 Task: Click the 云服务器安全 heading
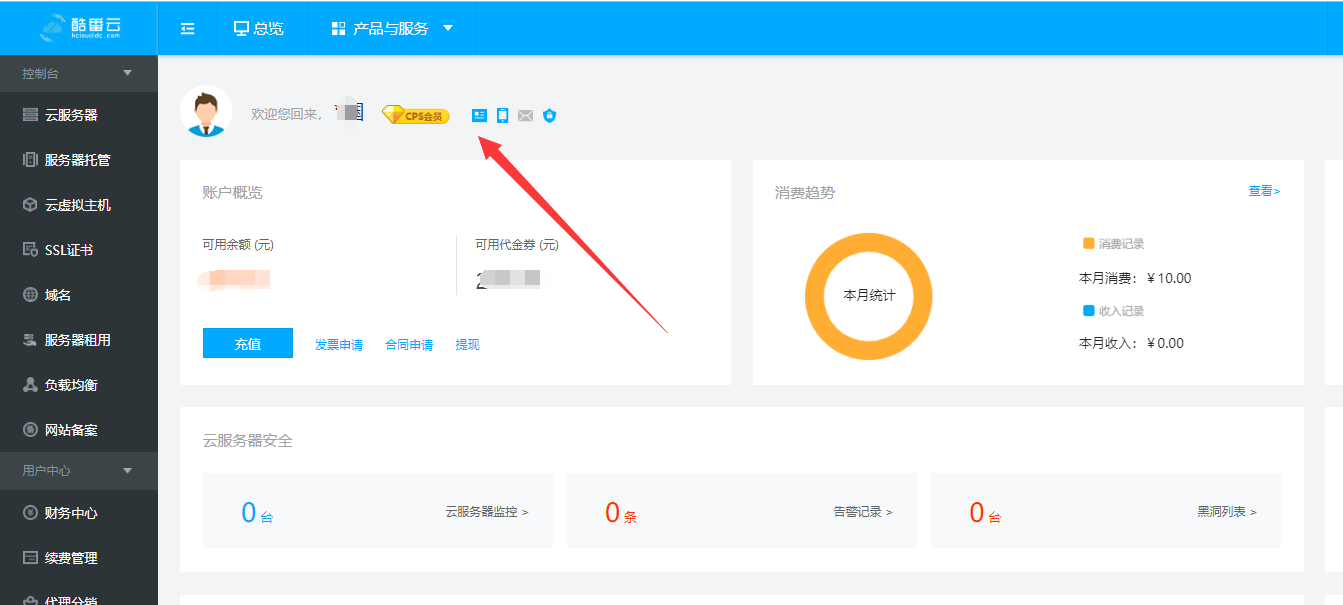point(247,440)
